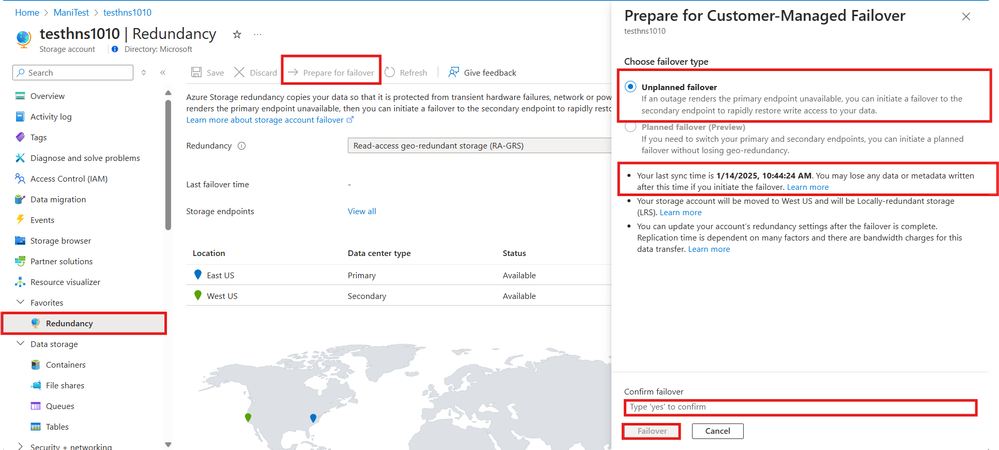Collapse the Data storage section

19,344
